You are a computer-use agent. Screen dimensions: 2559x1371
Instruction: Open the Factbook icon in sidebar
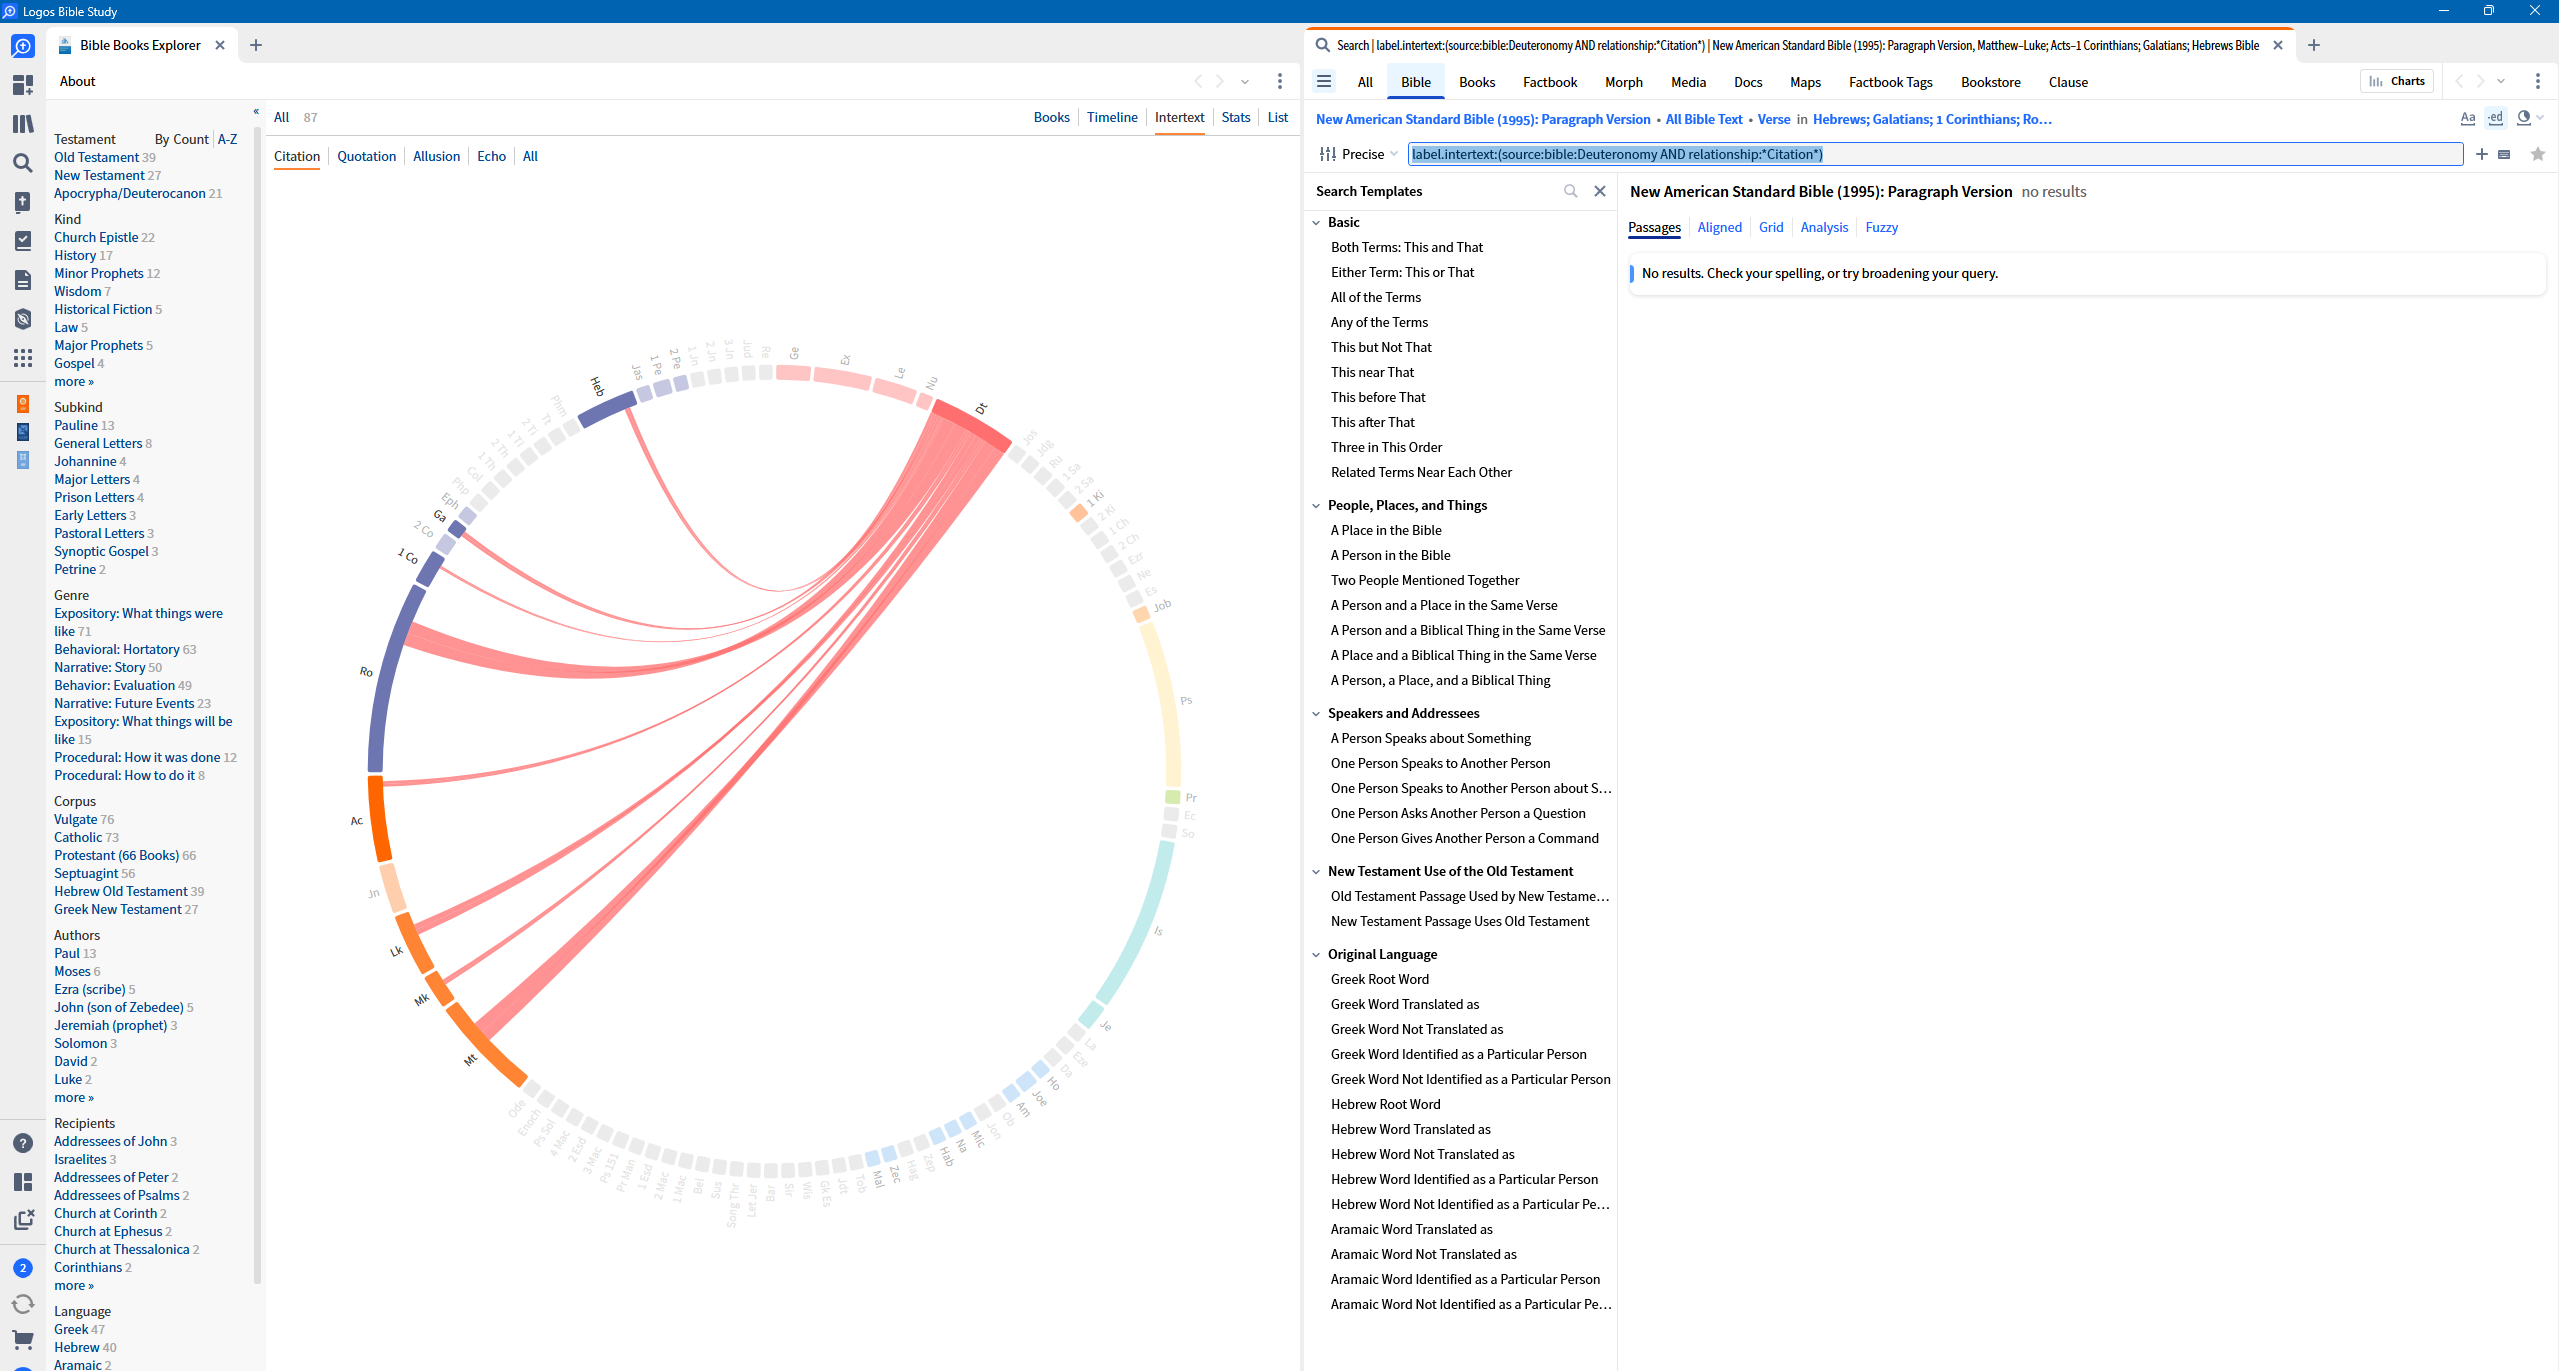22,202
